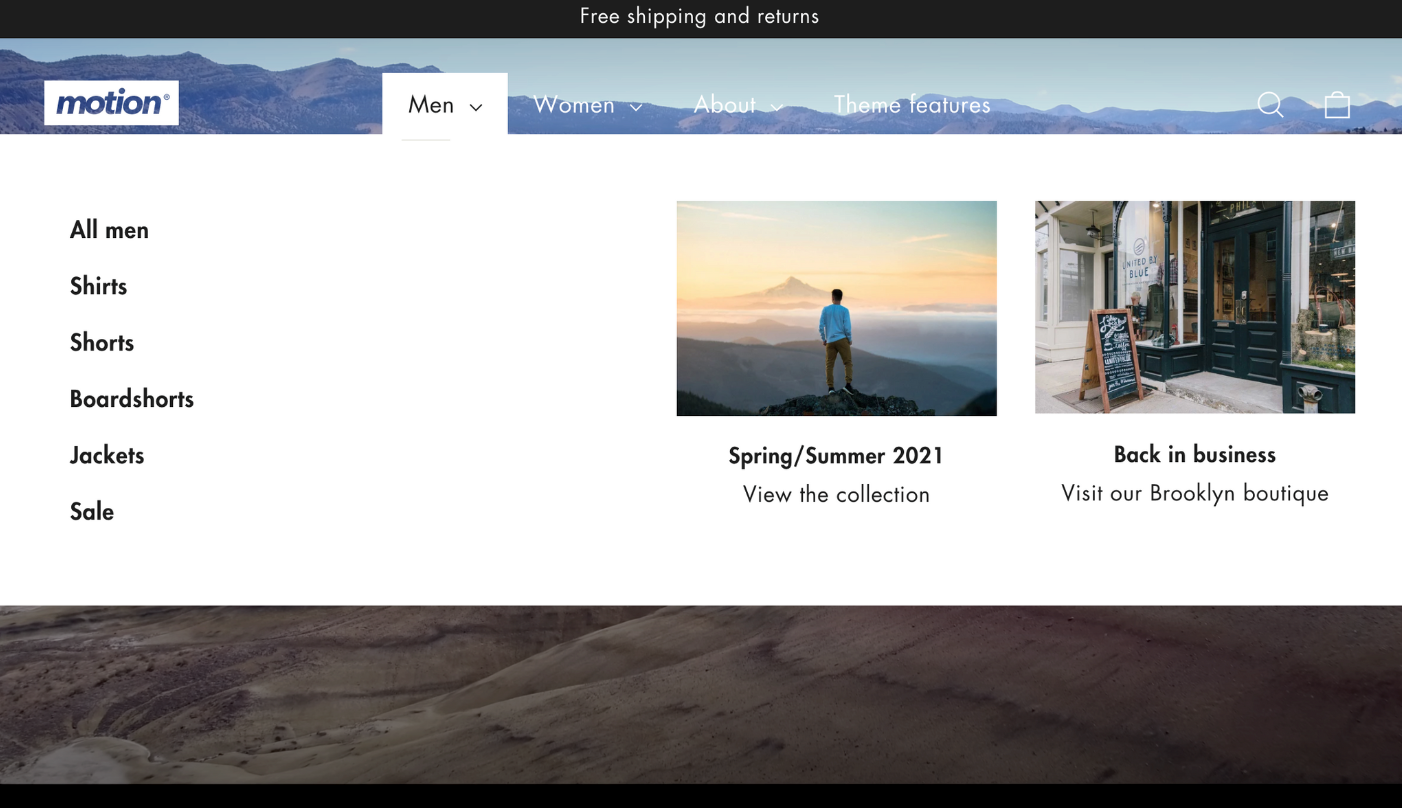Go to All men category

109,230
